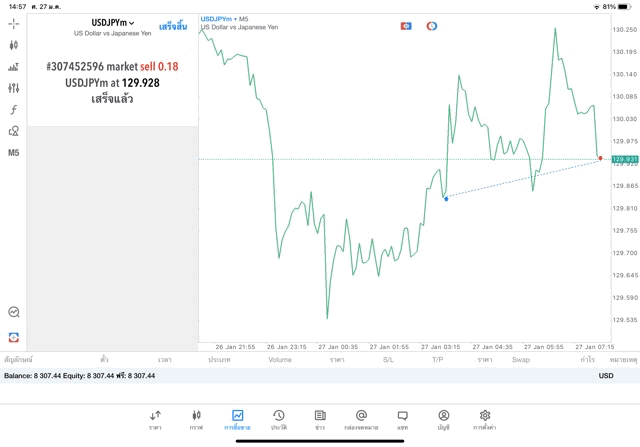Click the US Dollar vs Japanese Yen chart subtitle
The width and height of the screenshot is (640, 447).
pyautogui.click(x=240, y=27)
